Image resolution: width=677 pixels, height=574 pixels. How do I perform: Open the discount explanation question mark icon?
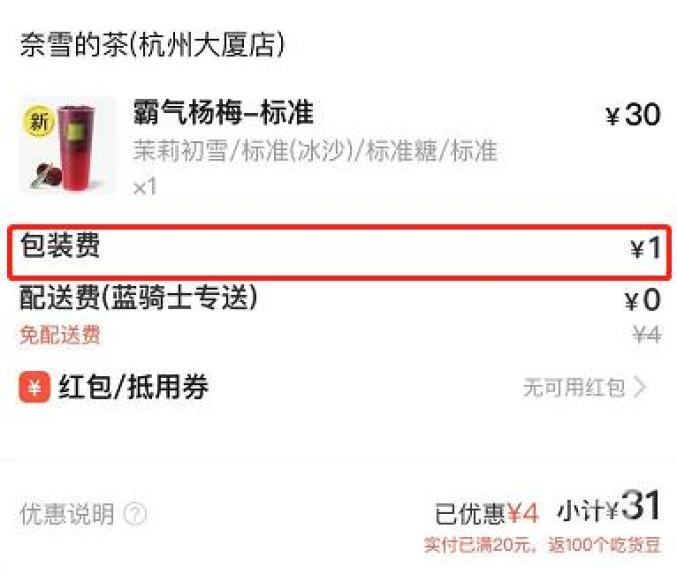tap(135, 514)
